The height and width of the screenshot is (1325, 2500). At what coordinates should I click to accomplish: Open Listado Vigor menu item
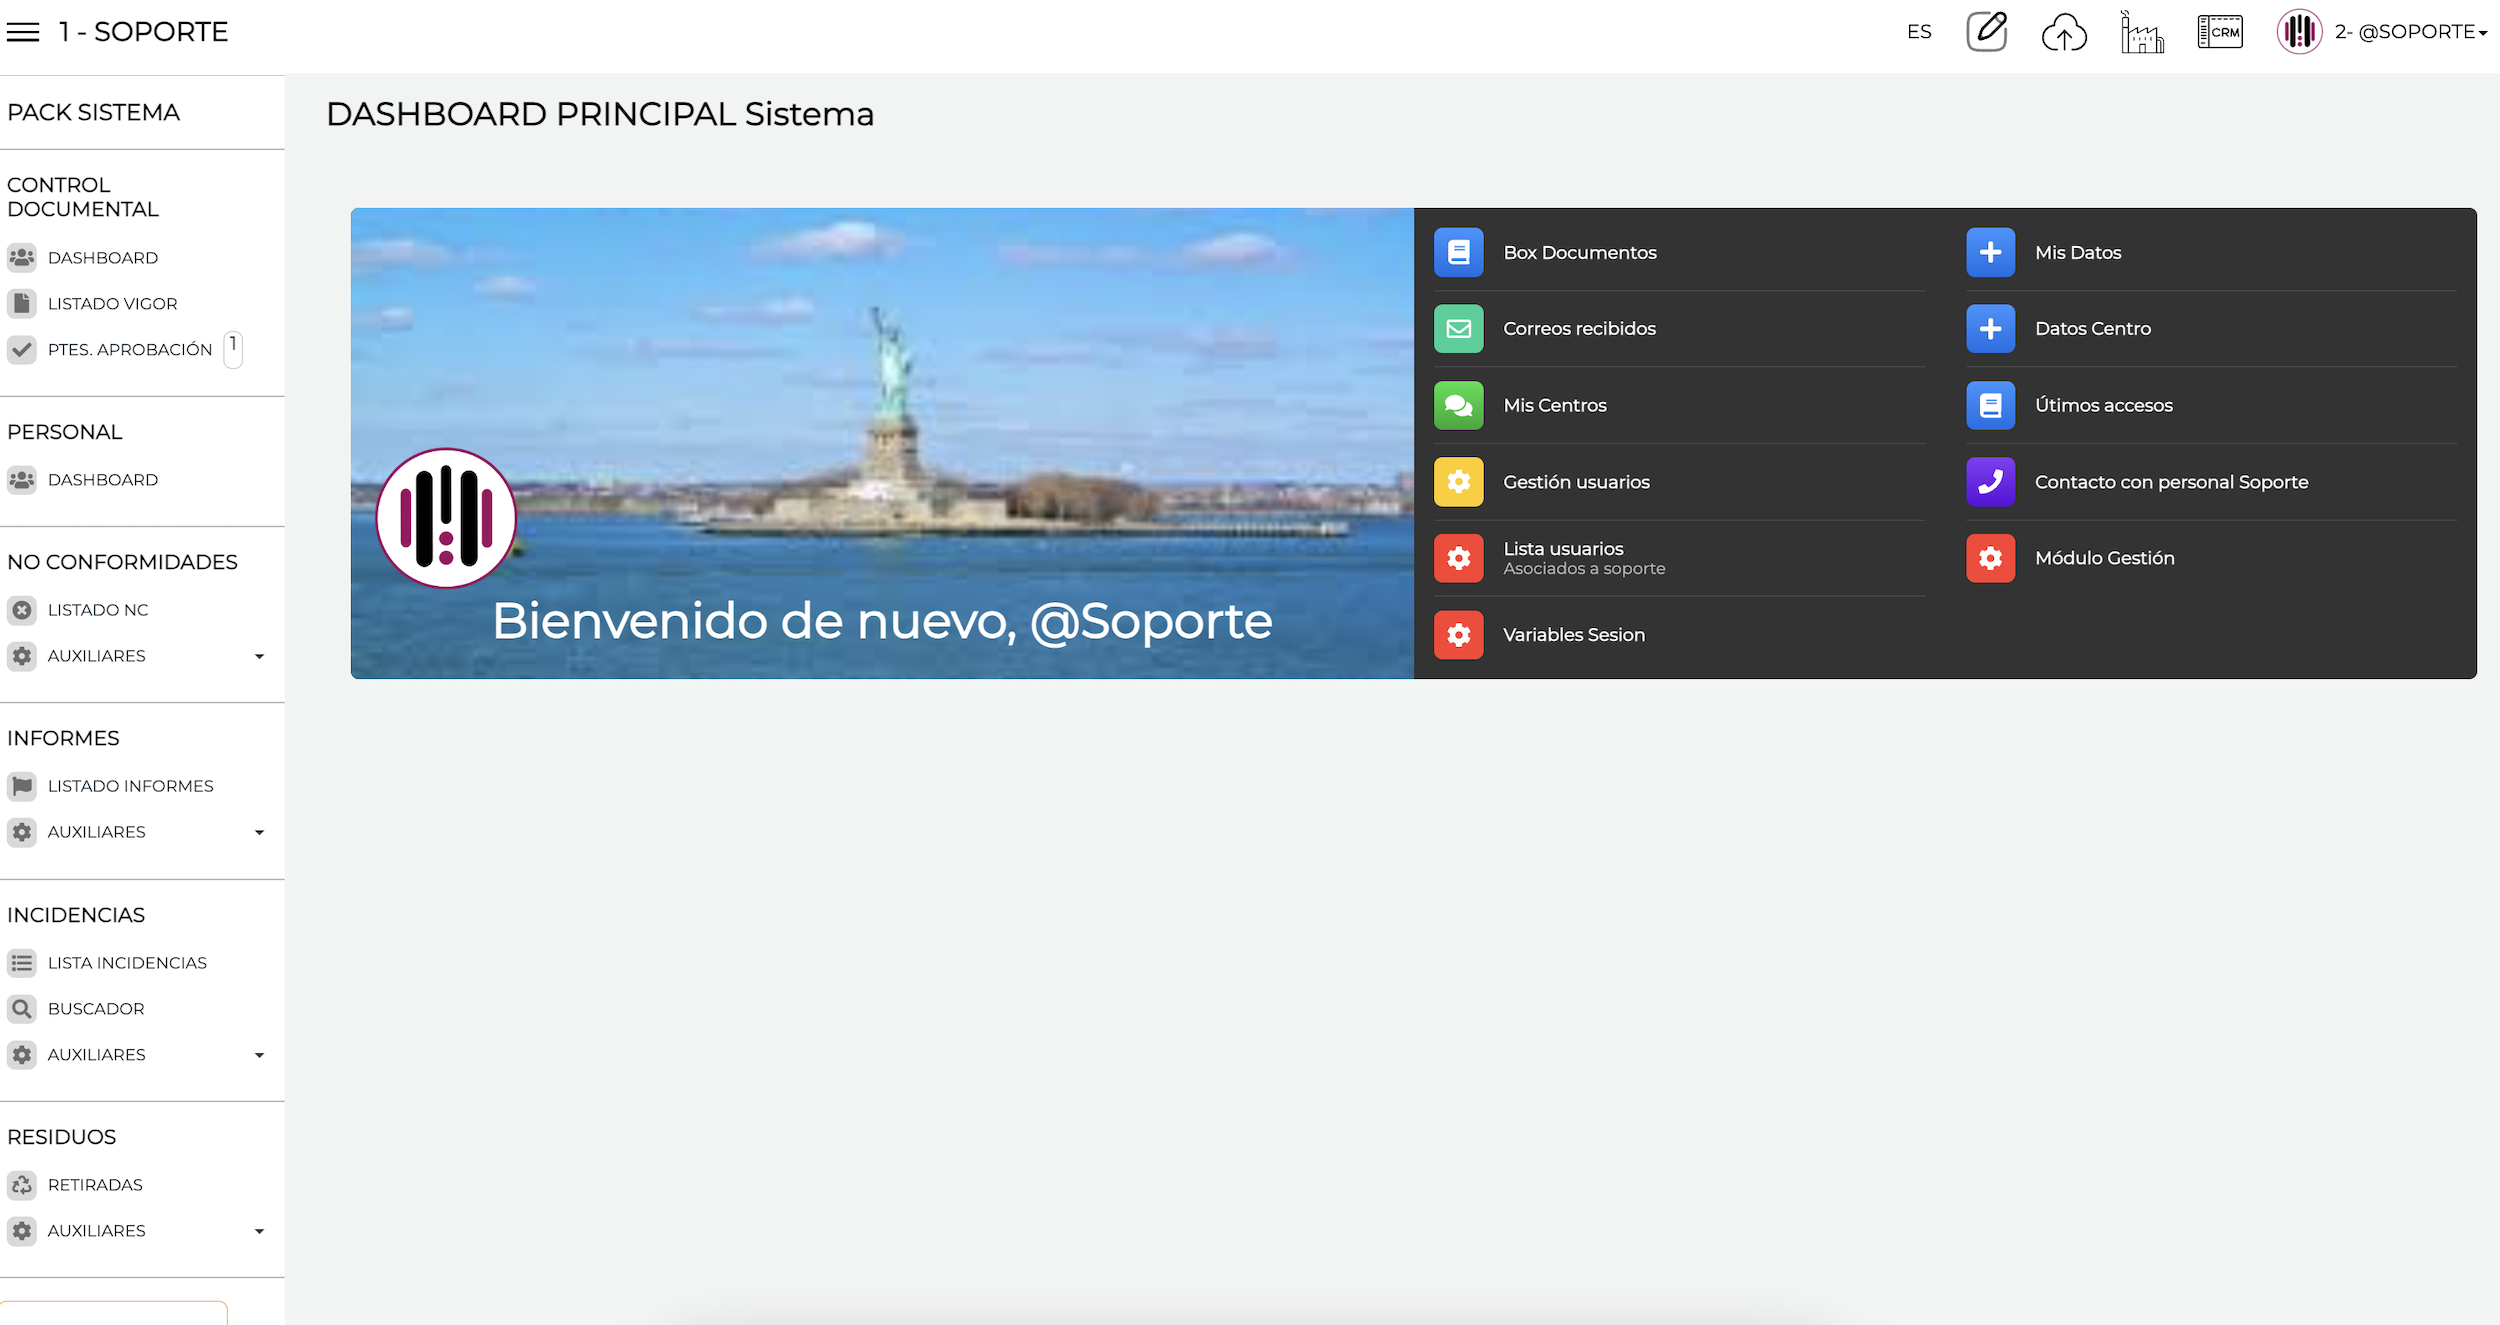tap(113, 304)
